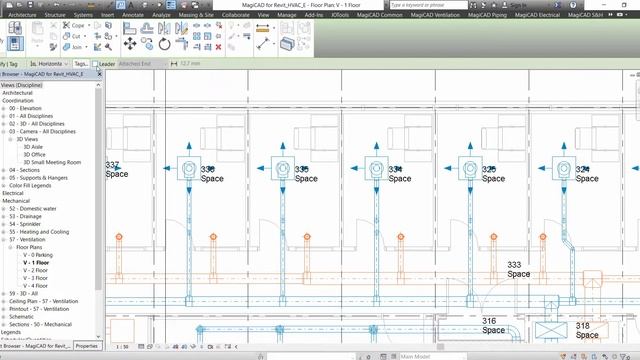Select the Mirror - Draw Axis tool
640x360 pixels.
[x=181, y=28]
